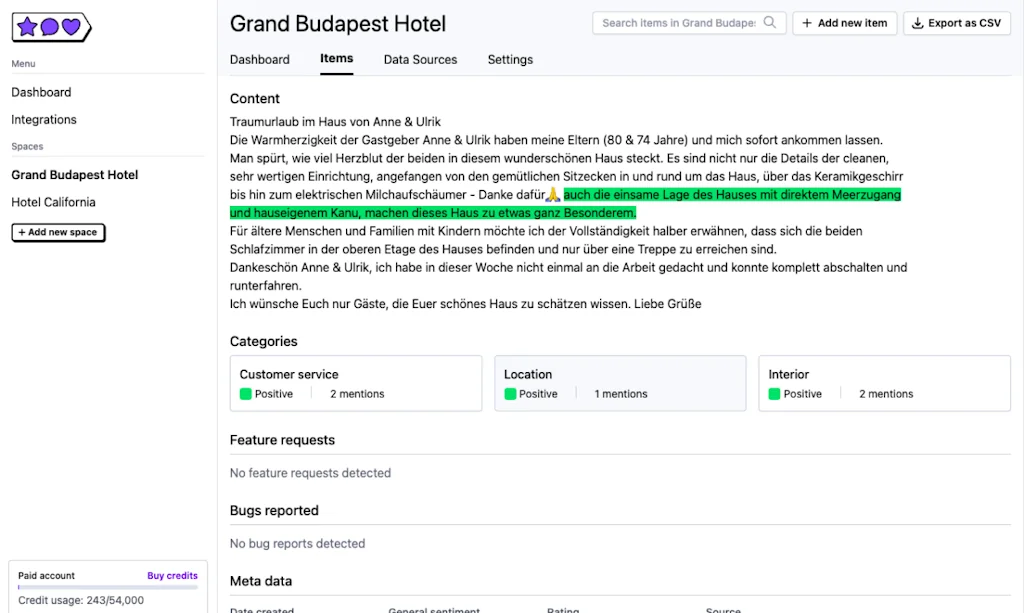Expand mentions on the Interior category card
The width and height of the screenshot is (1024, 613).
[x=885, y=394]
